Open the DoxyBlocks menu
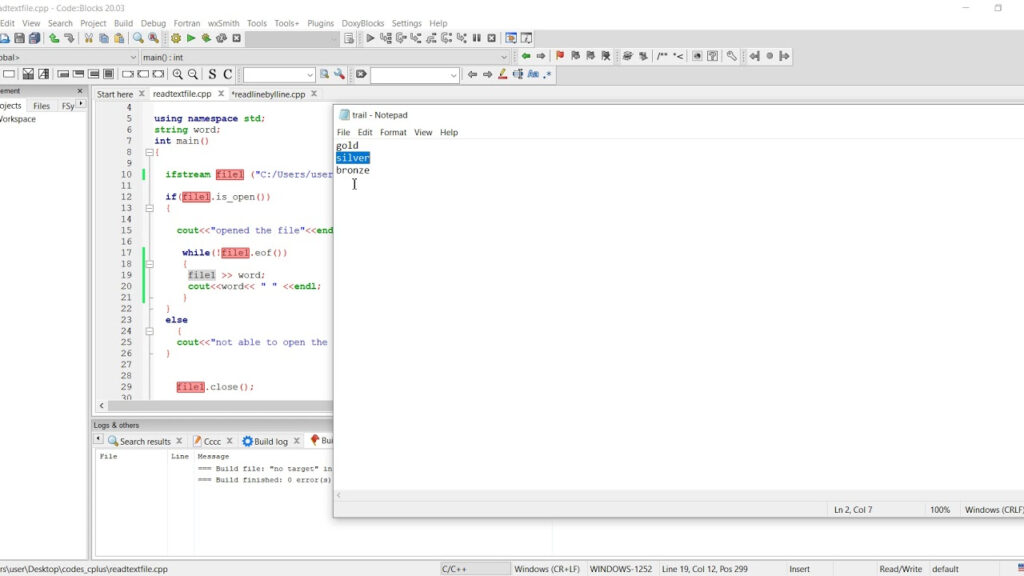The height and width of the screenshot is (576, 1024). (362, 24)
